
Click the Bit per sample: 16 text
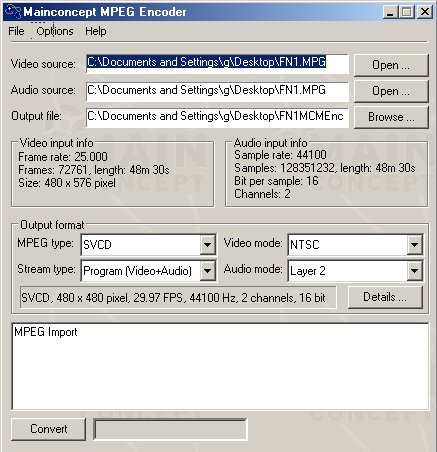click(276, 181)
